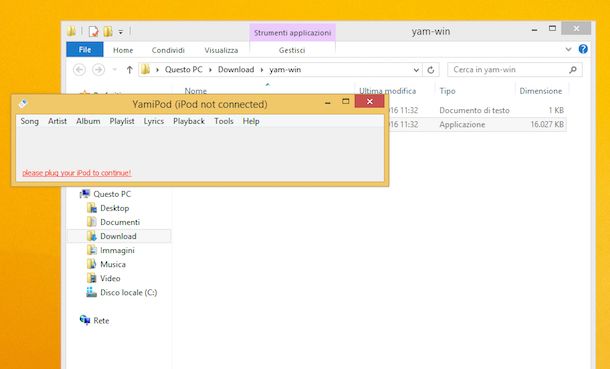Minimize the YamiPod window
Viewport: 610px width, 369px height.
[328, 103]
